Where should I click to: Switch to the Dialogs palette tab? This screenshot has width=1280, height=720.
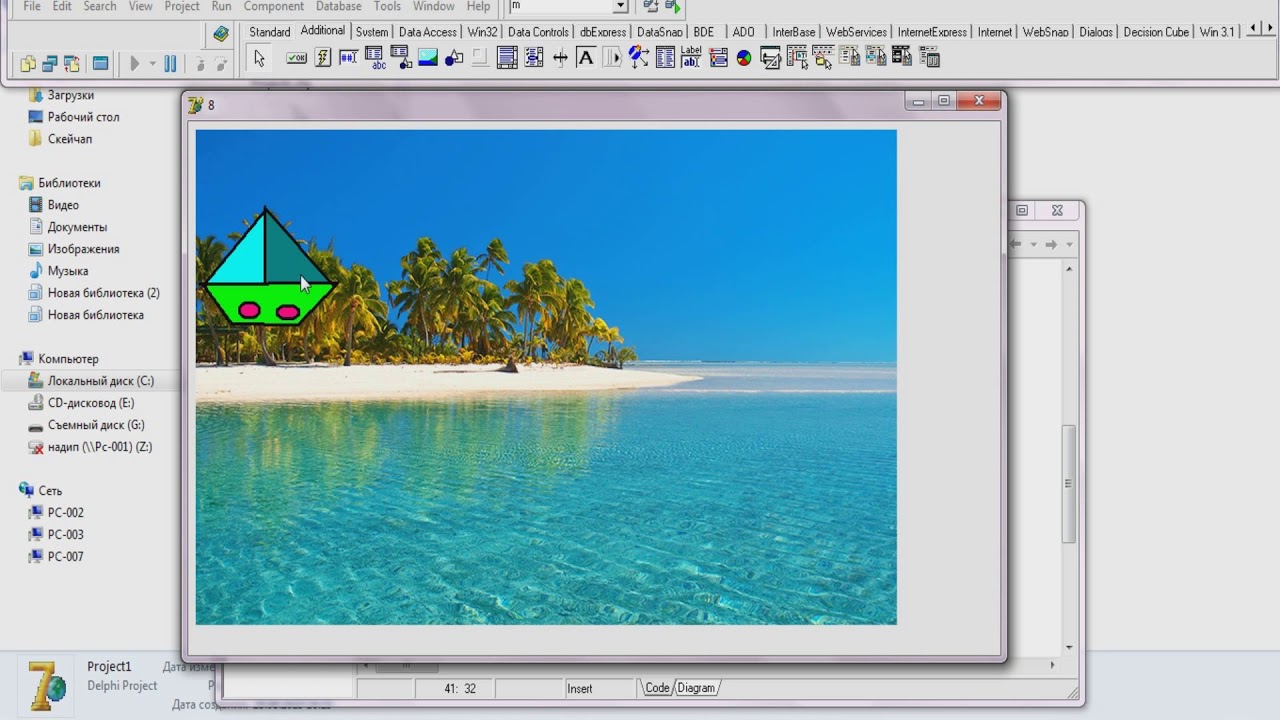click(1096, 32)
